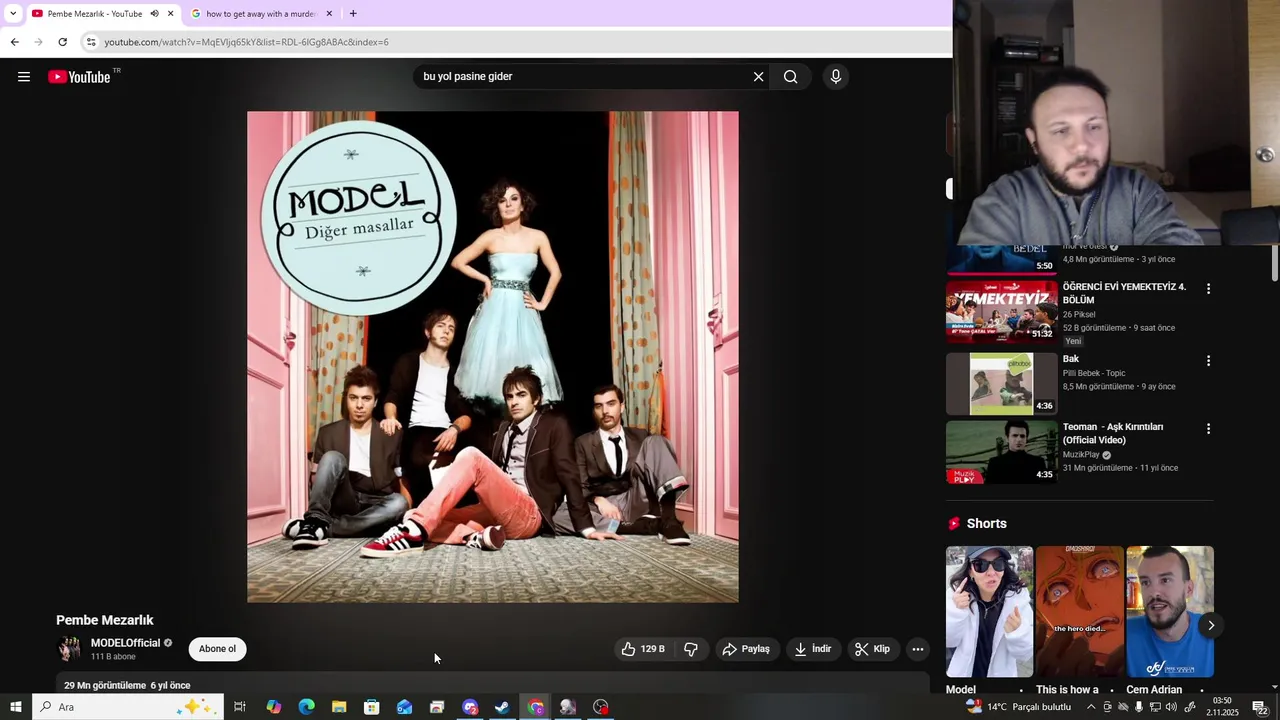Open File Explorer from taskbar
Viewport: 1280px width, 720px height.
[x=339, y=707]
